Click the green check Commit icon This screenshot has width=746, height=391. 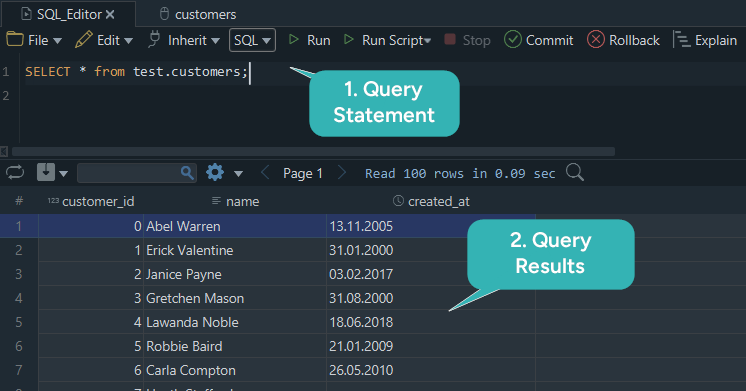513,39
